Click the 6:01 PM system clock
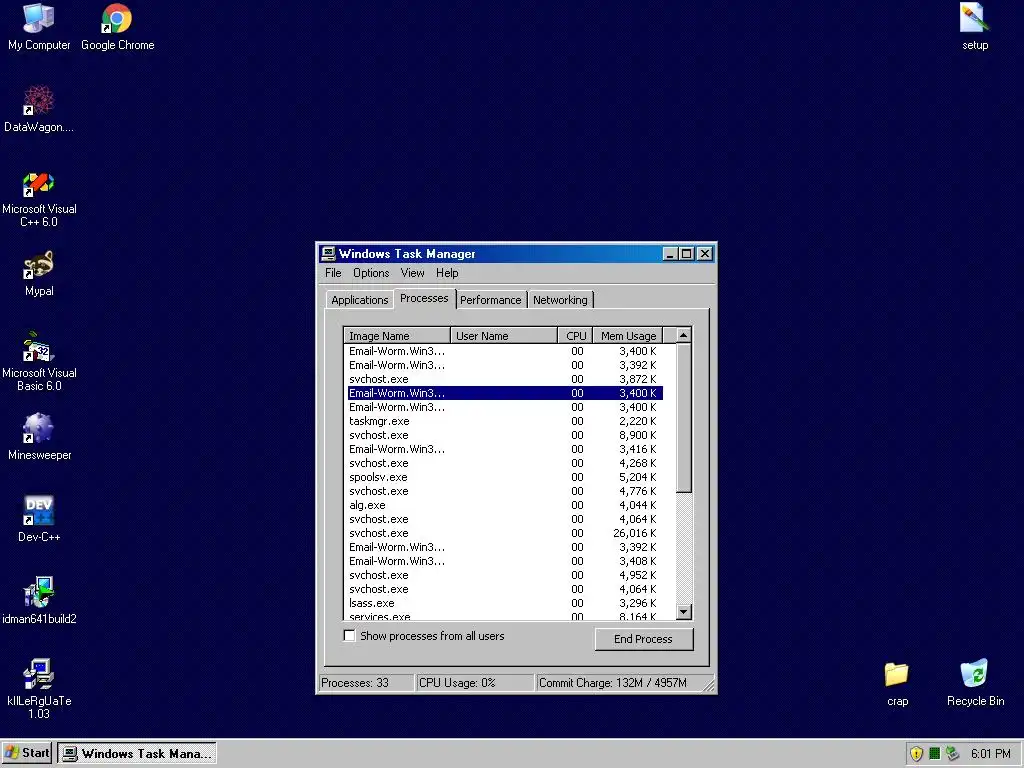 pos(990,754)
